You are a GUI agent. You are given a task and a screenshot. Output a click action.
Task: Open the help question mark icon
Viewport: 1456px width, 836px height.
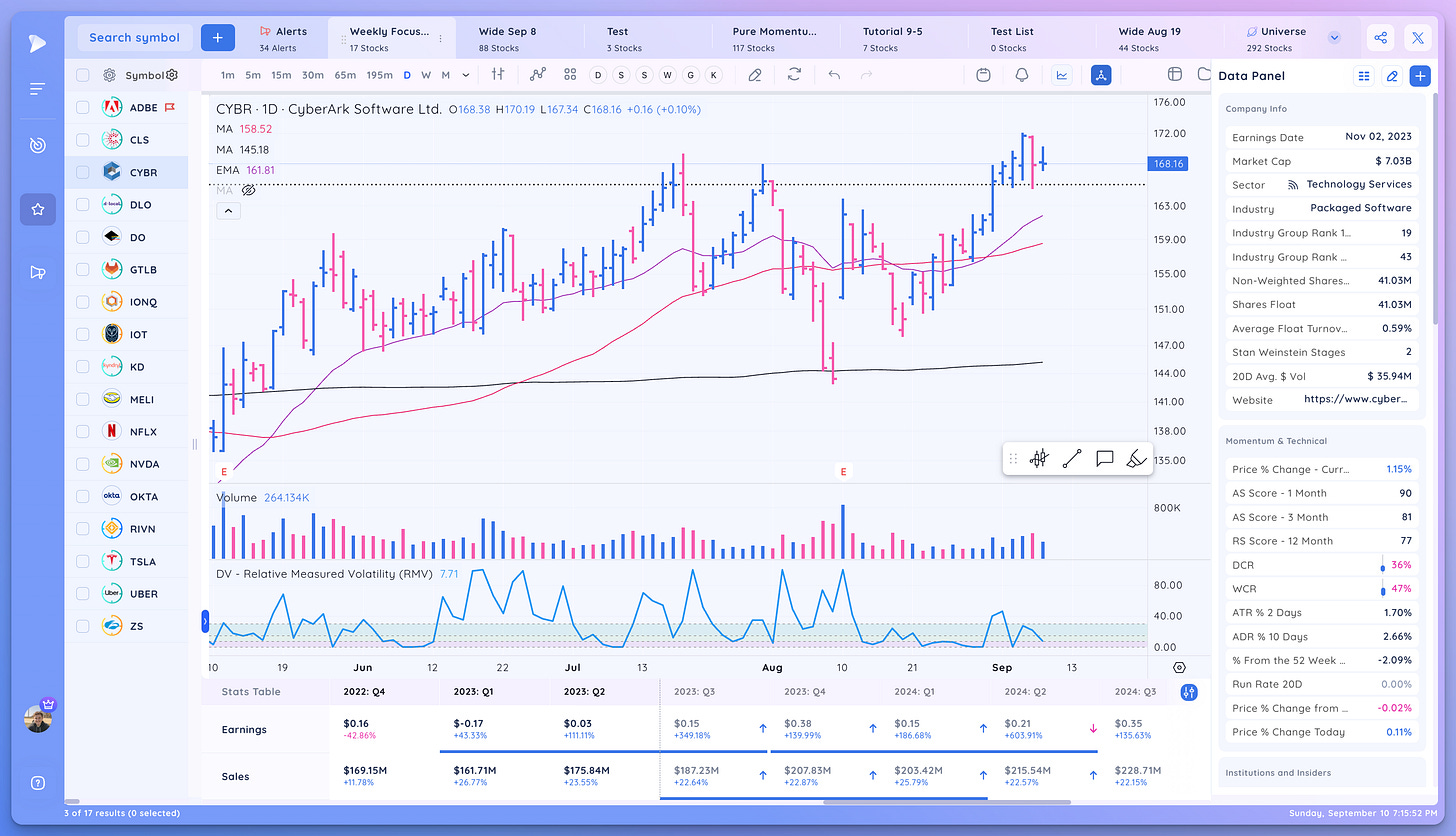point(38,783)
